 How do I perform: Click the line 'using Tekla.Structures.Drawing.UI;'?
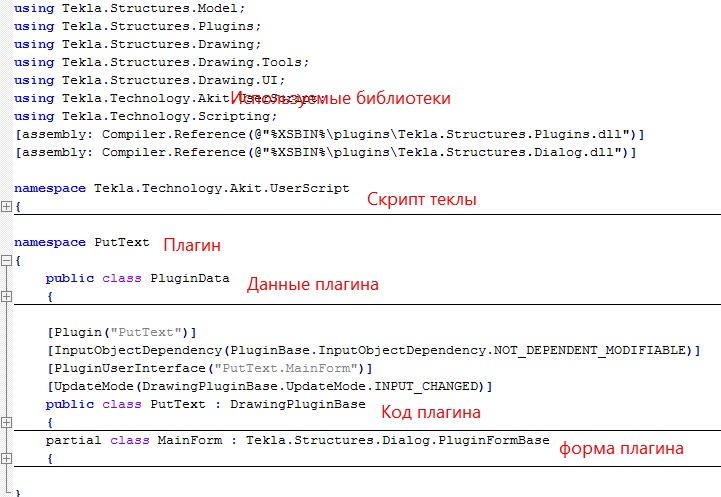coord(149,80)
